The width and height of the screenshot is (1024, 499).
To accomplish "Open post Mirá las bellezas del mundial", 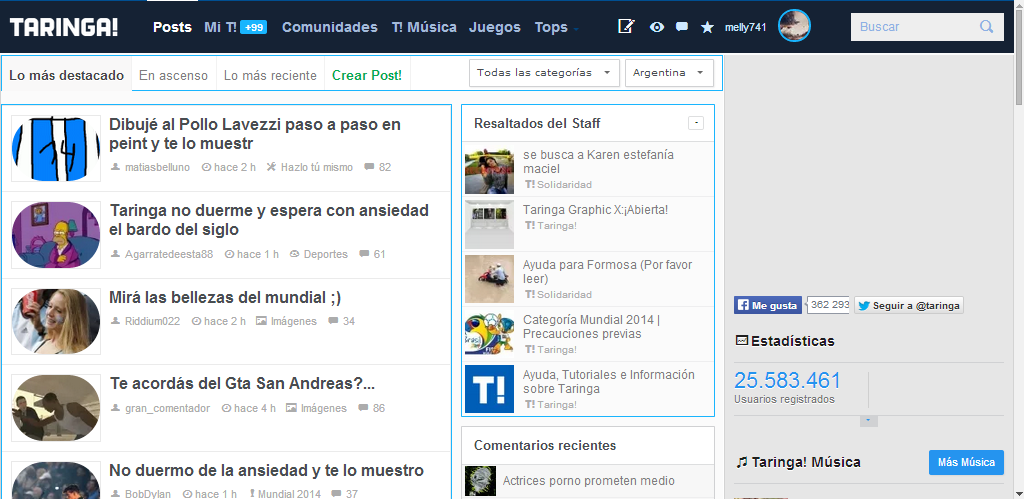I will [x=225, y=297].
